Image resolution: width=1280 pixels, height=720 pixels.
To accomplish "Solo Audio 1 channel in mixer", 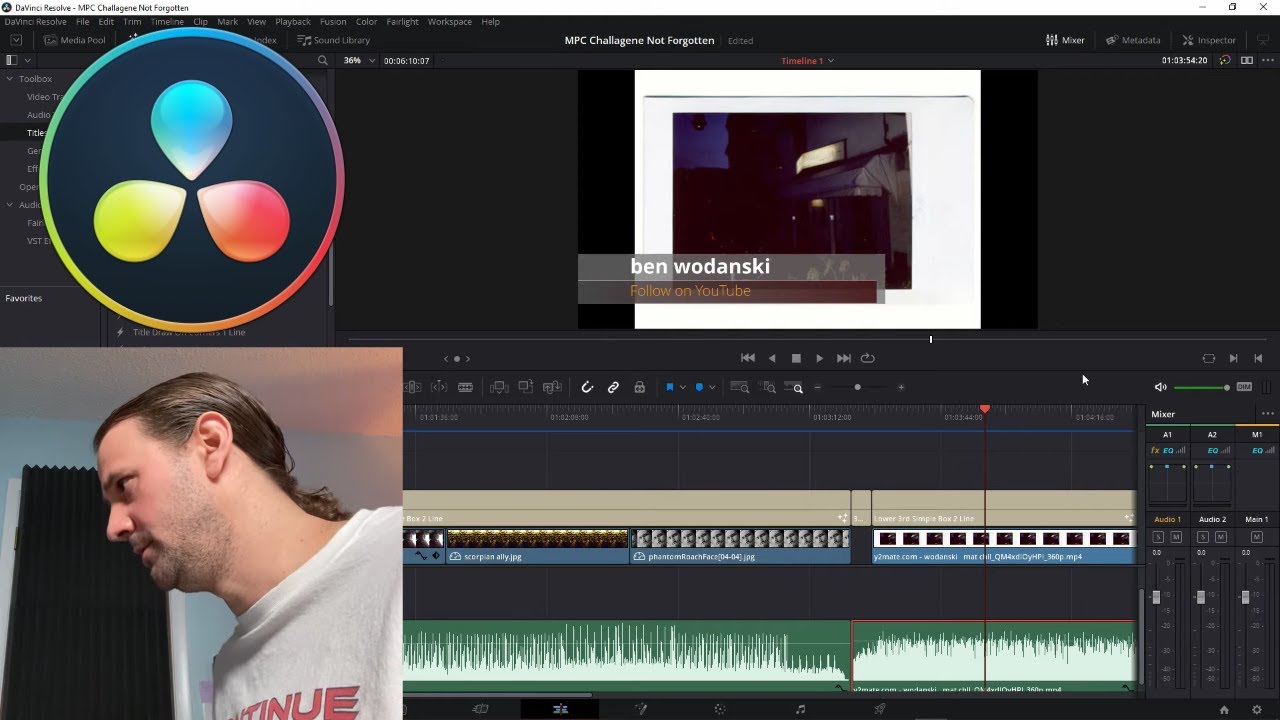I will (x=1158, y=537).
